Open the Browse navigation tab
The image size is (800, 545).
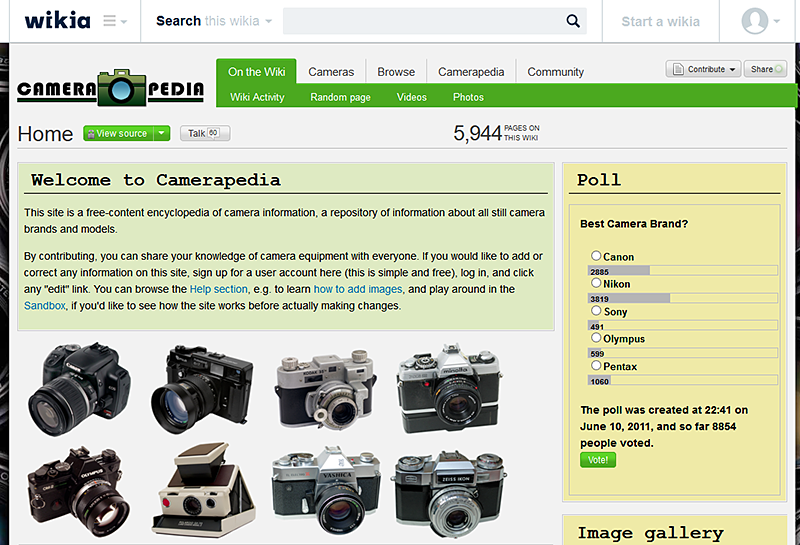click(x=396, y=72)
